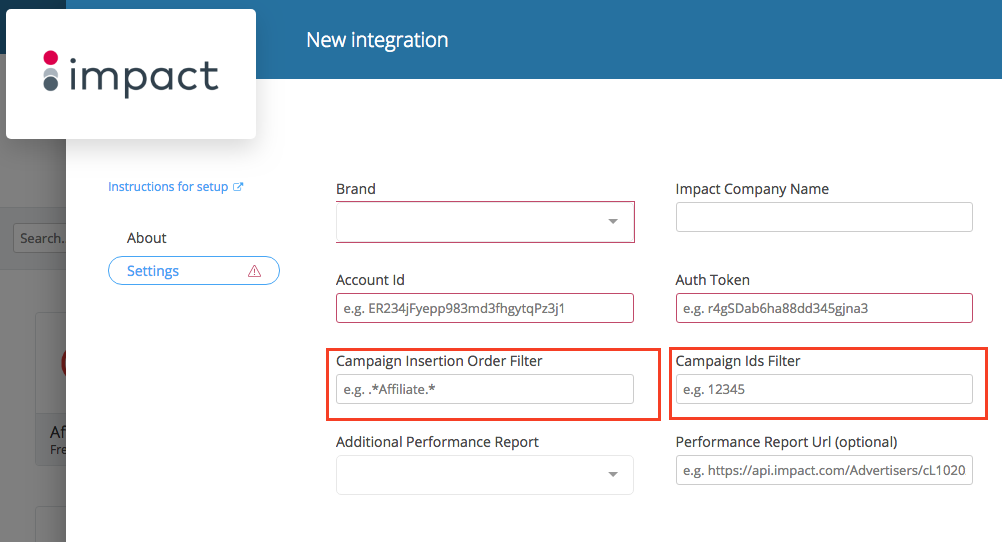Open the Instructions for setup link
The image size is (1002, 542).
168,187
